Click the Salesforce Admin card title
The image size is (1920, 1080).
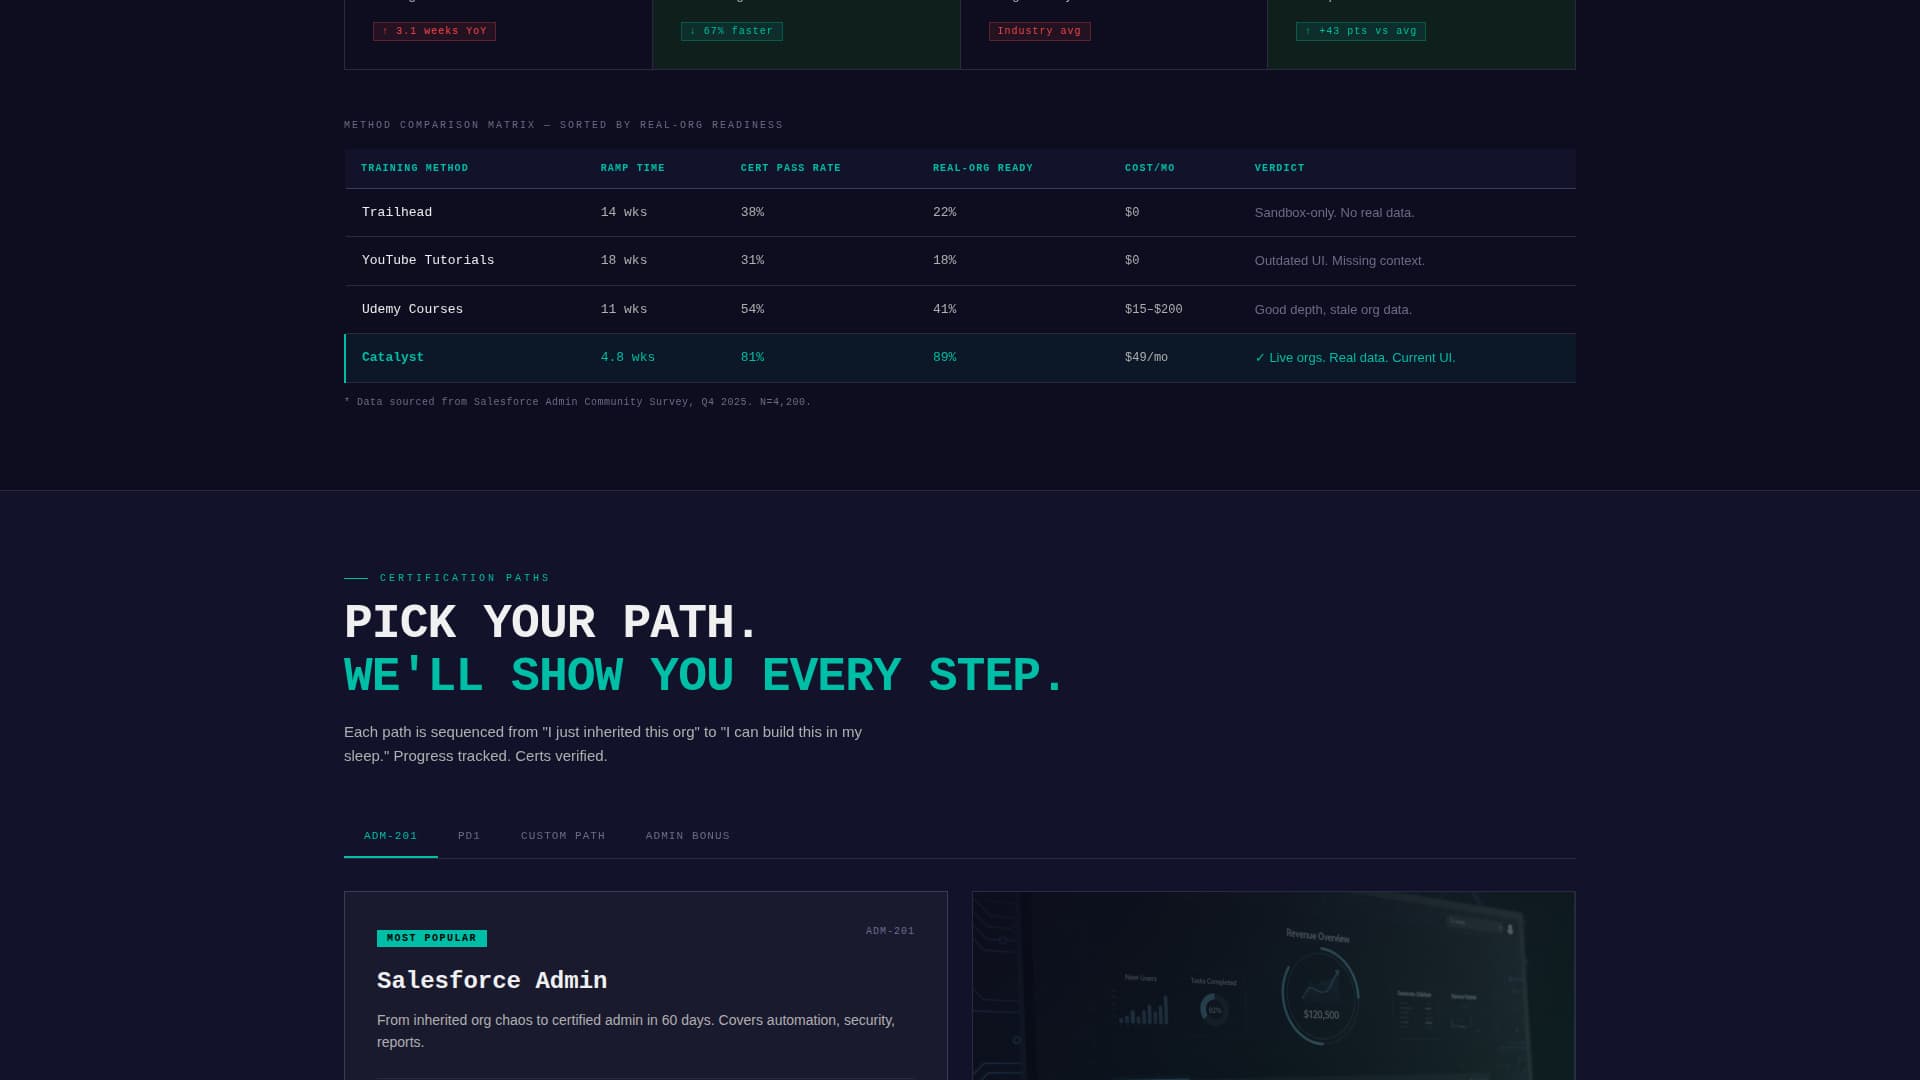pyautogui.click(x=492, y=981)
